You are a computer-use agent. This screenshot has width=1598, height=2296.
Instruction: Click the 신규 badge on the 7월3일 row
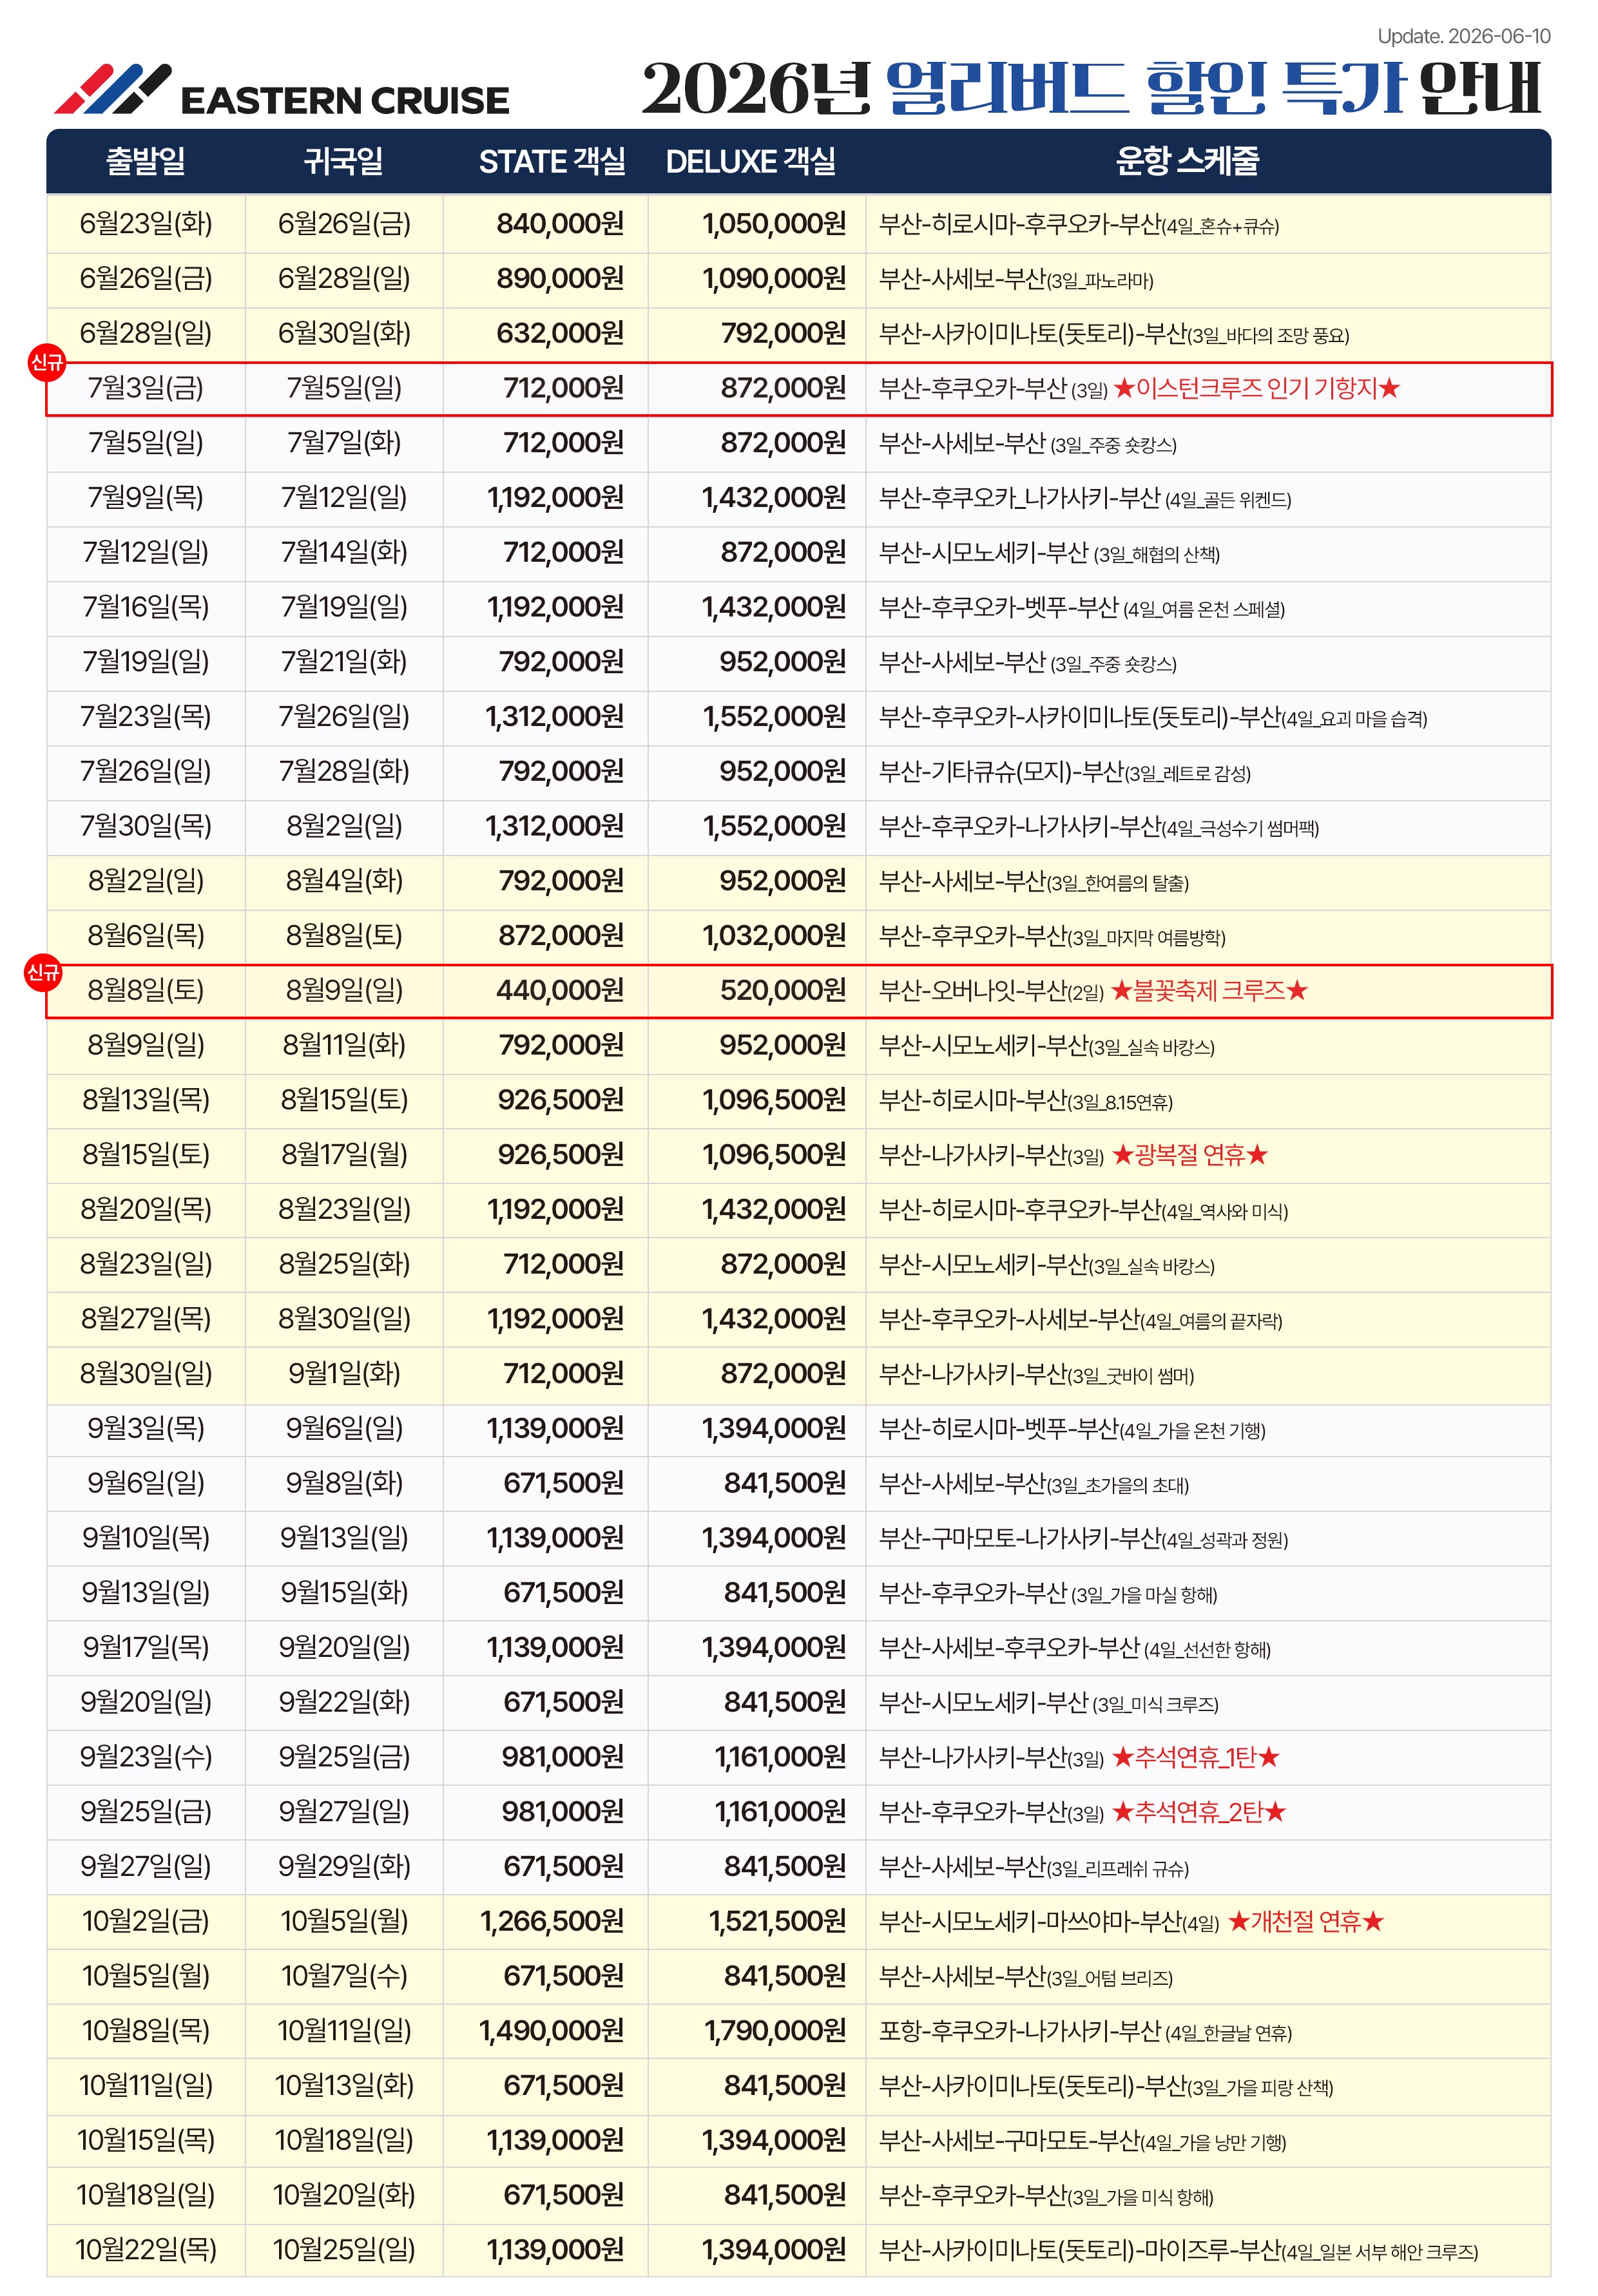click(x=46, y=362)
